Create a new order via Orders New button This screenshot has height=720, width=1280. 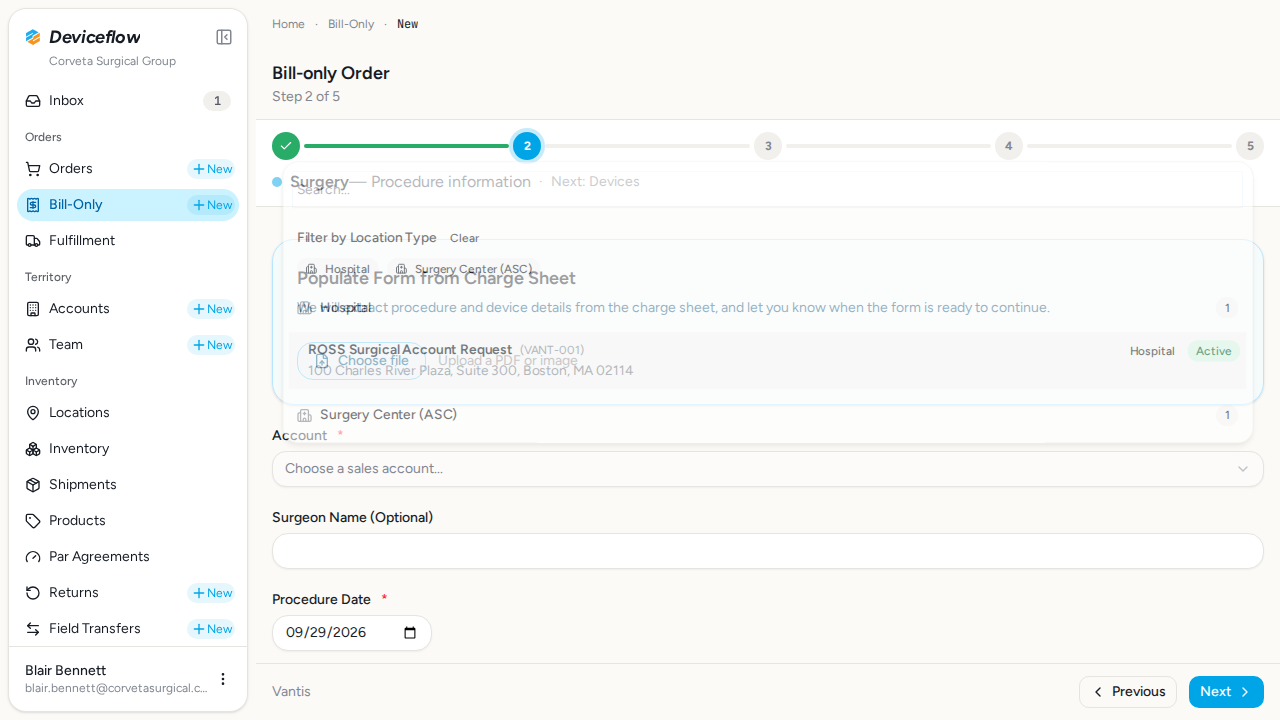(x=212, y=169)
